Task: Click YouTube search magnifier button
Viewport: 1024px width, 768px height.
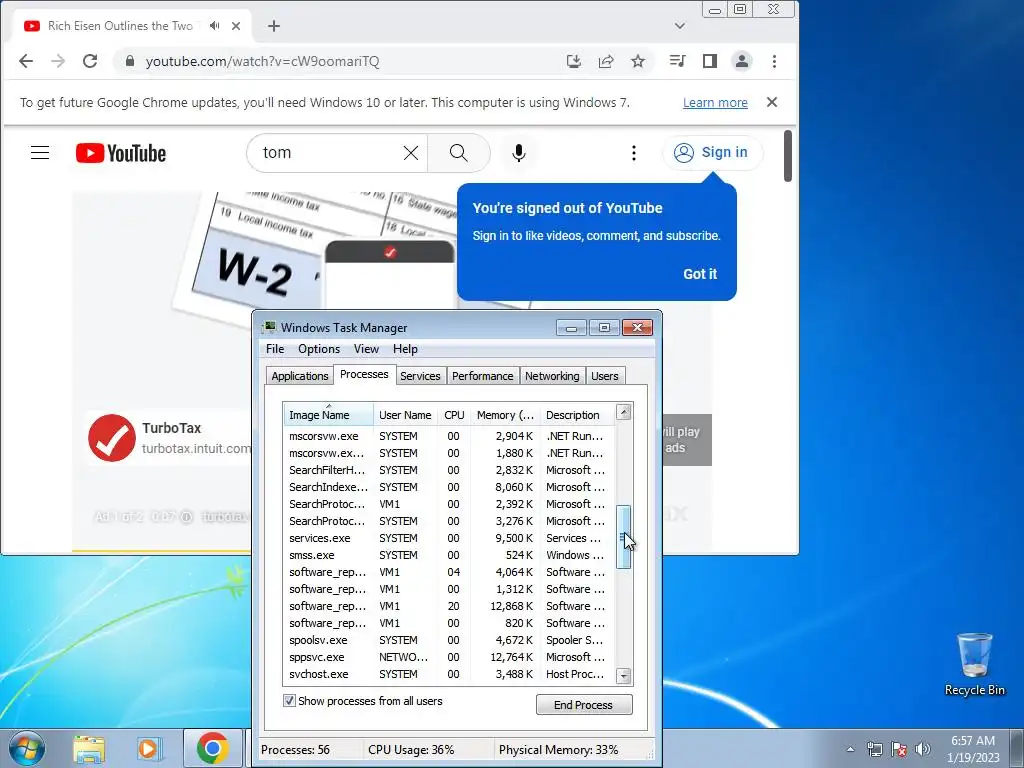Action: click(459, 153)
